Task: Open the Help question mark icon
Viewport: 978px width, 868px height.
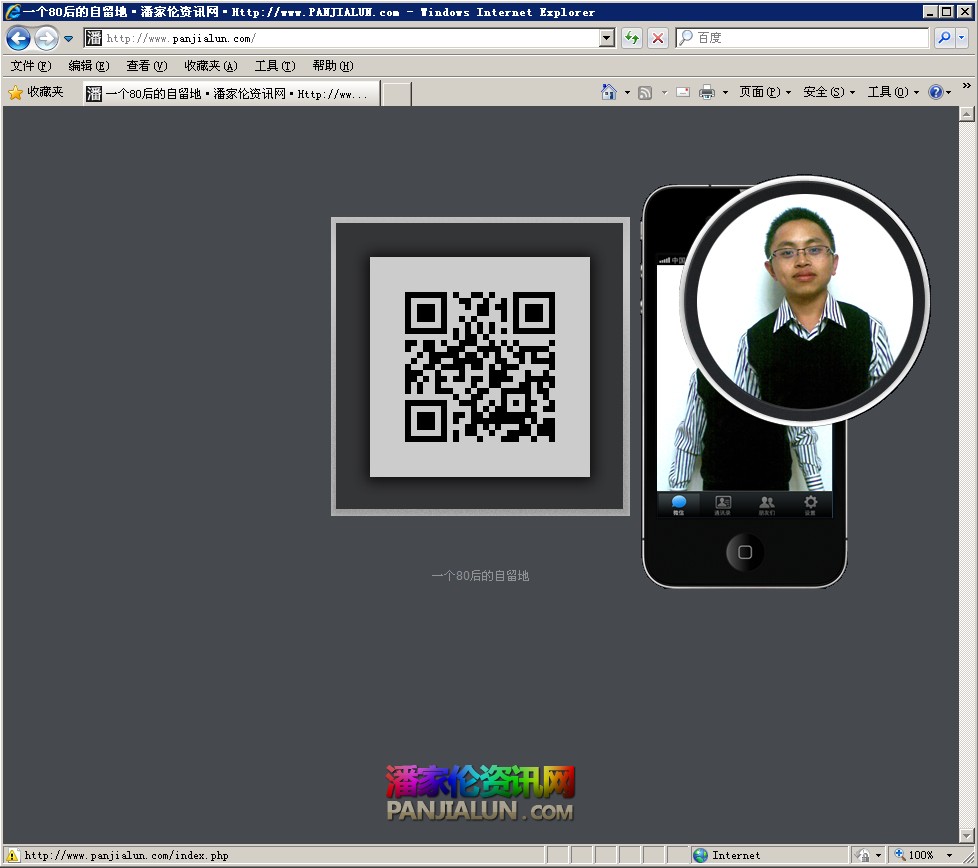Action: (936, 92)
